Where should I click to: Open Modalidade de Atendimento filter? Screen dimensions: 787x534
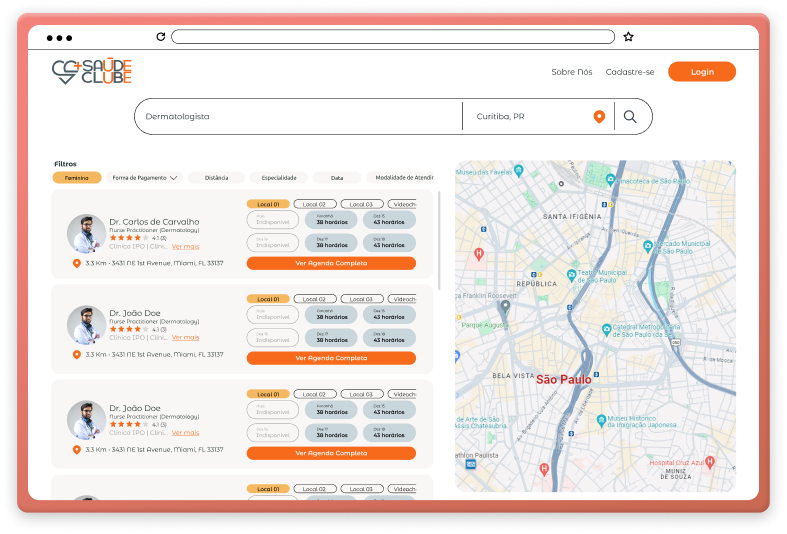400,178
